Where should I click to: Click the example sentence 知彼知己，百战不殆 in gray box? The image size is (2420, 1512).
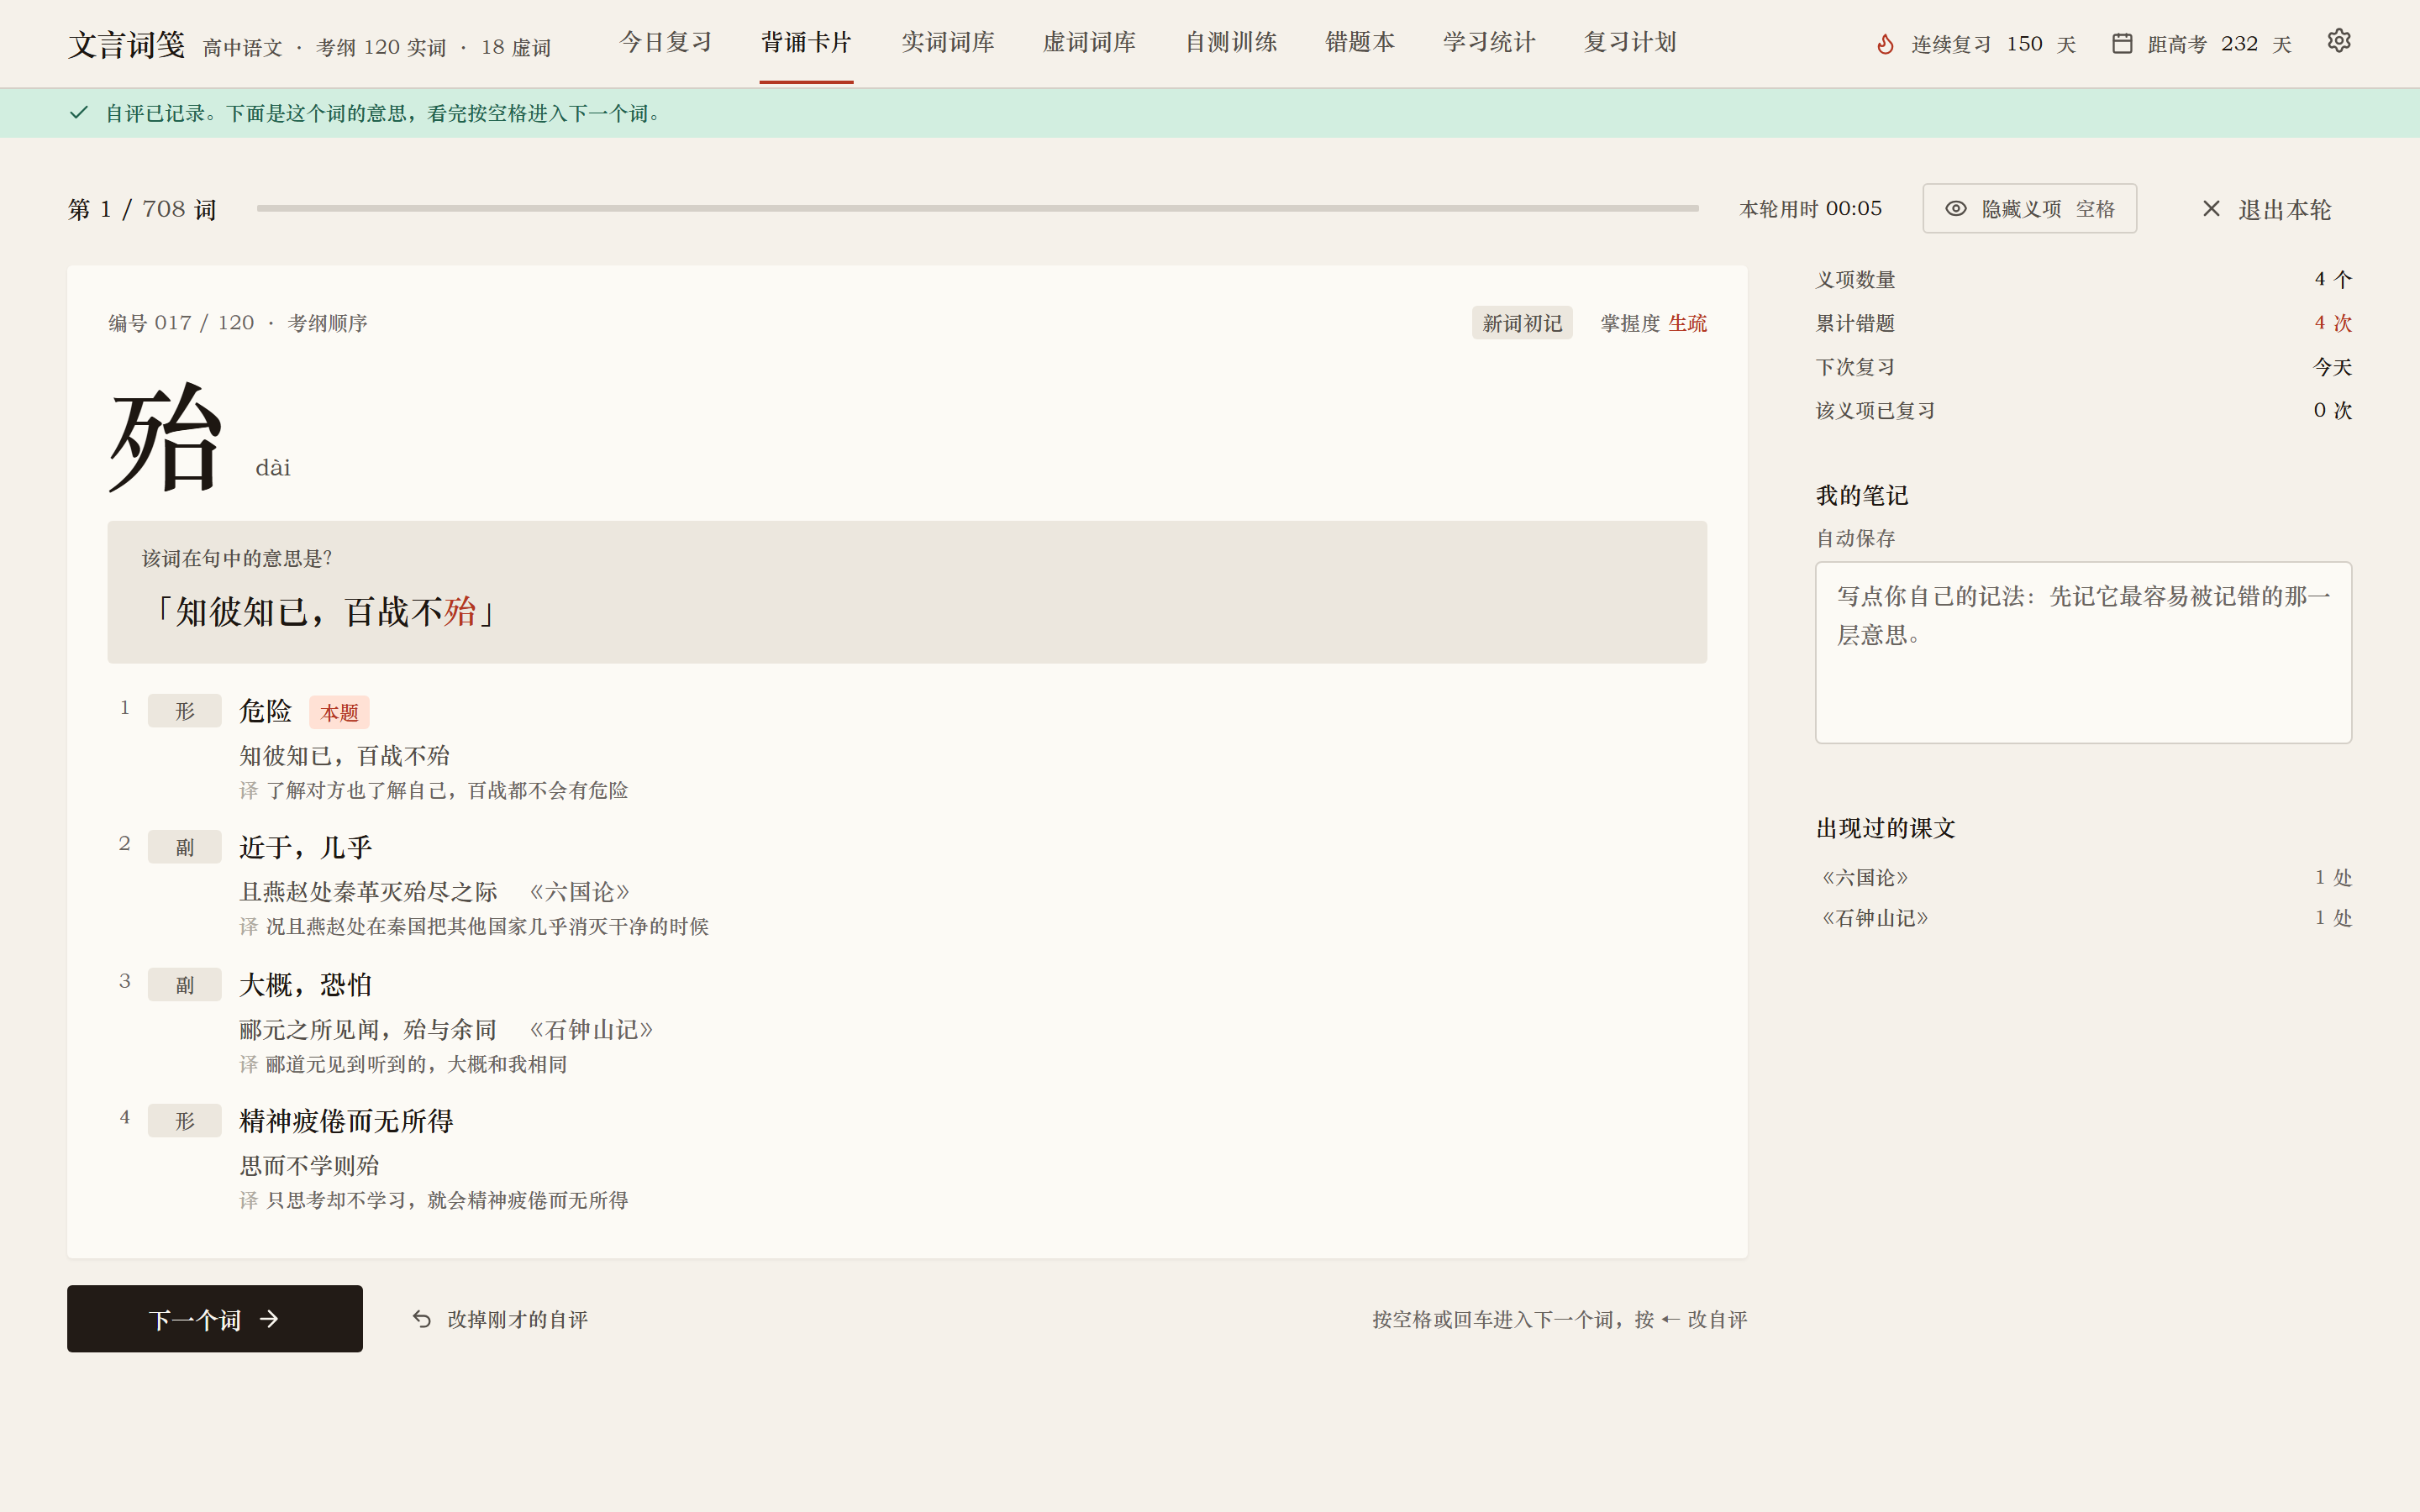(x=323, y=611)
